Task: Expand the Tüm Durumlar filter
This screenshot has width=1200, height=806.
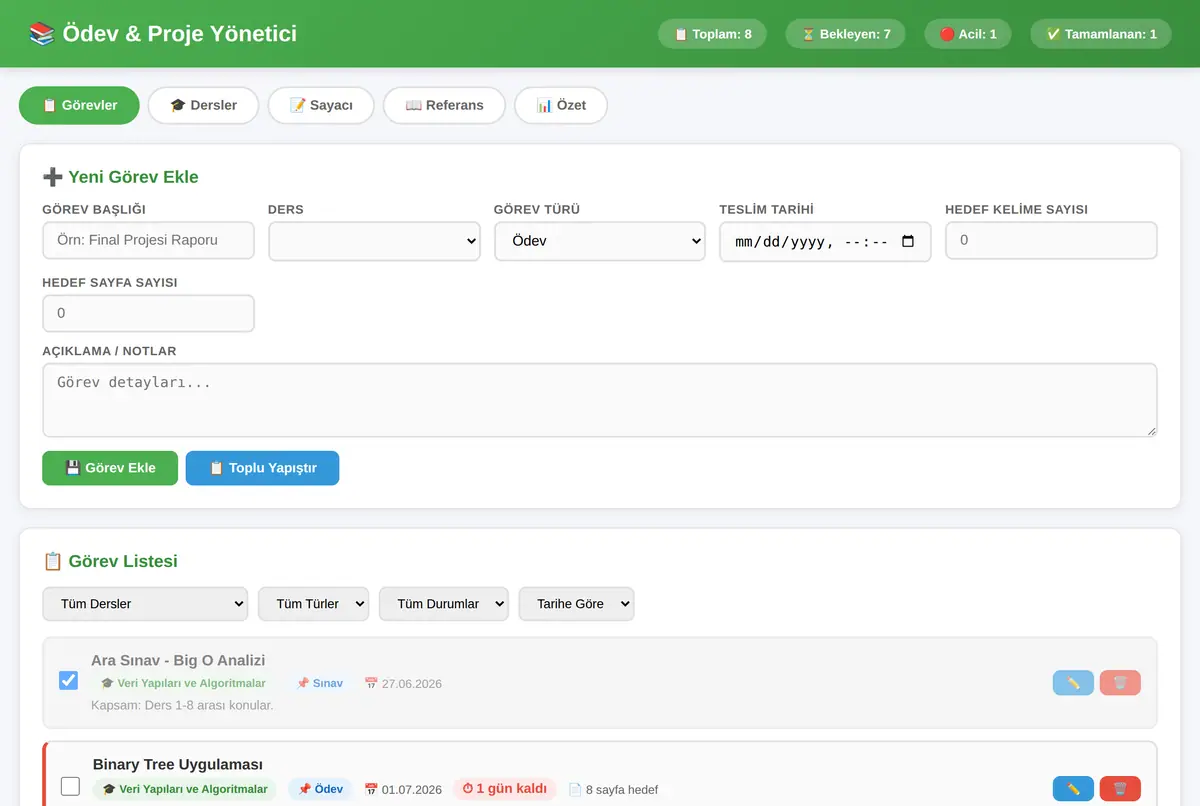Action: tap(444, 604)
